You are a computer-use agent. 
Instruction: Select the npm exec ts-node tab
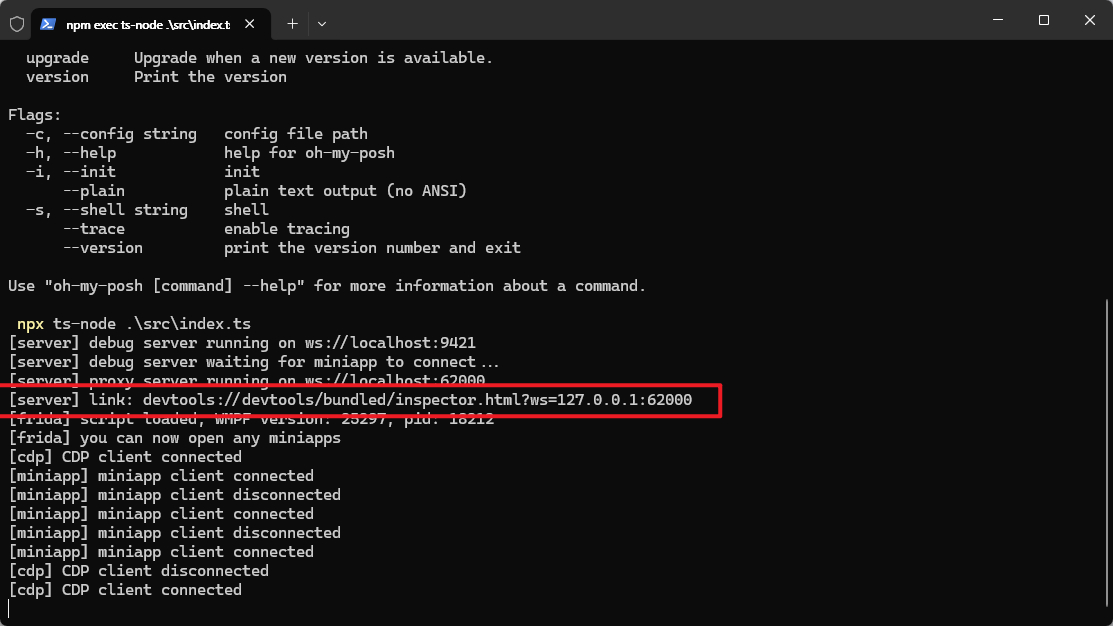click(150, 24)
